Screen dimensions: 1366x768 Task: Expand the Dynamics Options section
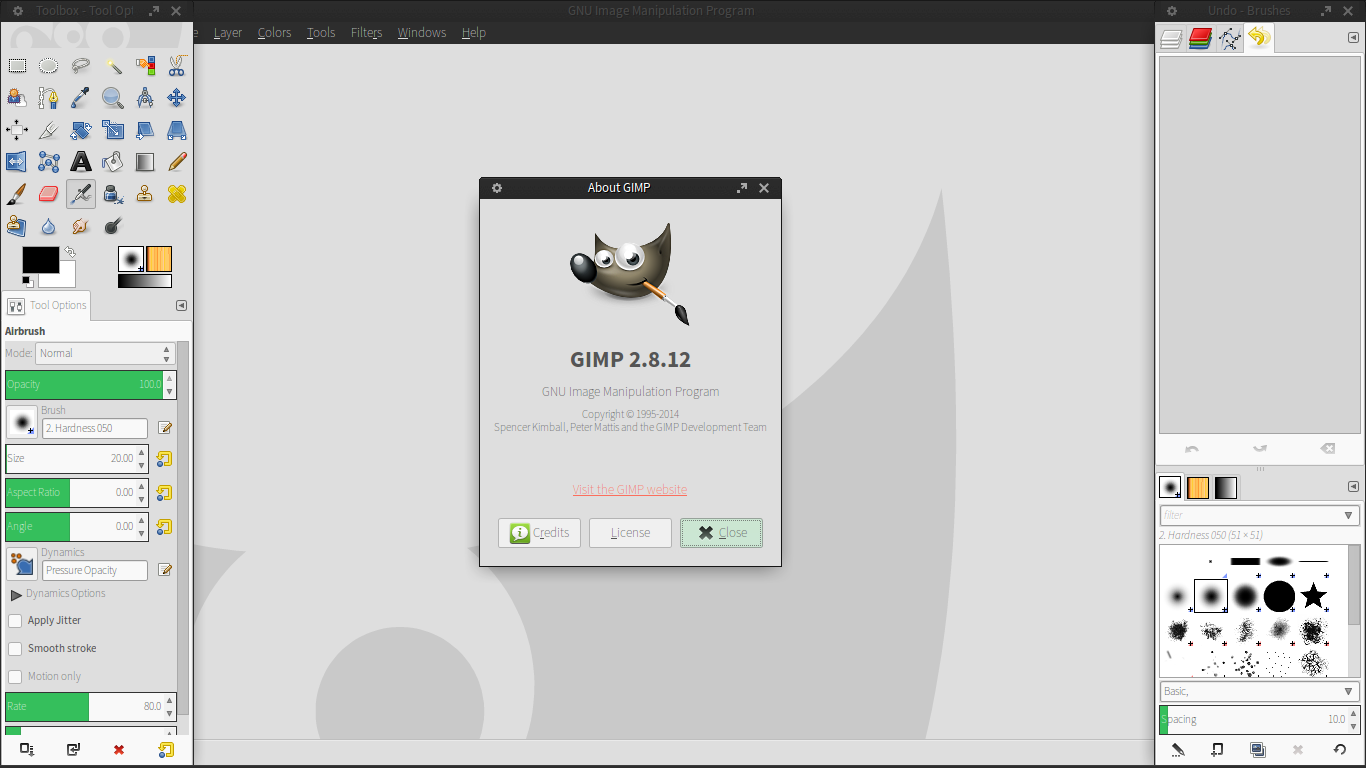click(x=16, y=594)
